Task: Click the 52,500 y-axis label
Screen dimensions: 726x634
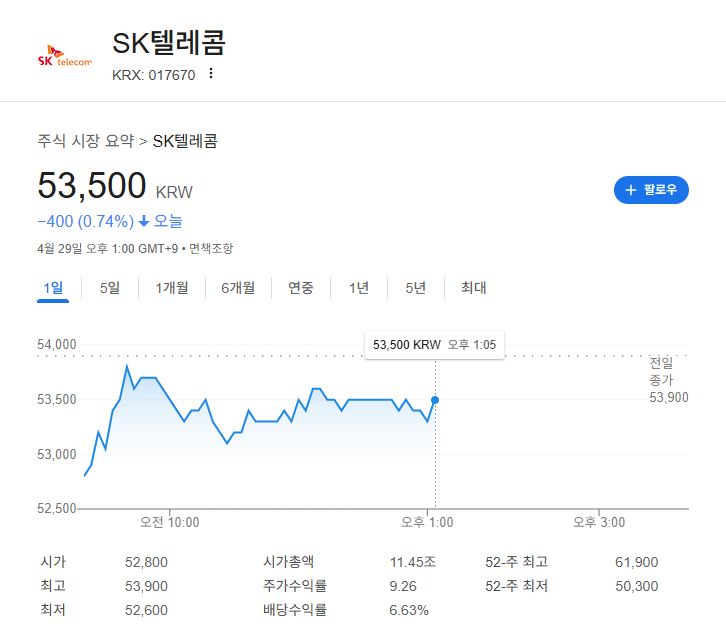Action: [56, 508]
